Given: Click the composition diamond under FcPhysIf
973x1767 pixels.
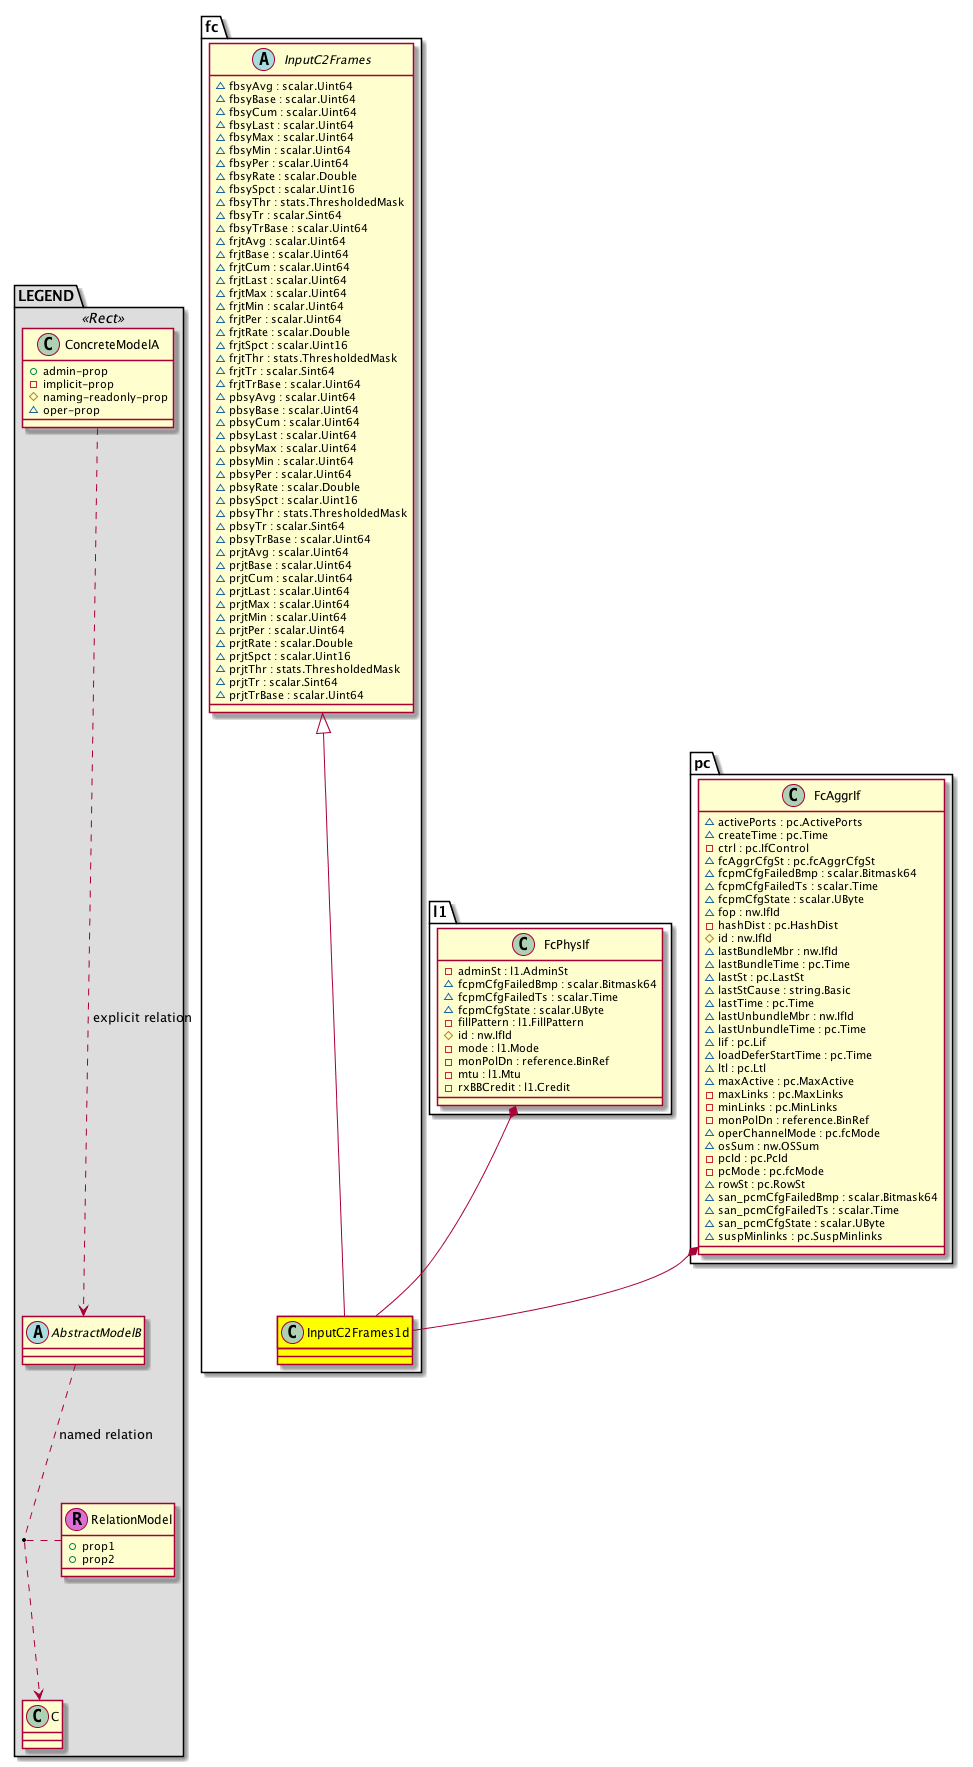Looking at the screenshot, I should (x=513, y=1111).
